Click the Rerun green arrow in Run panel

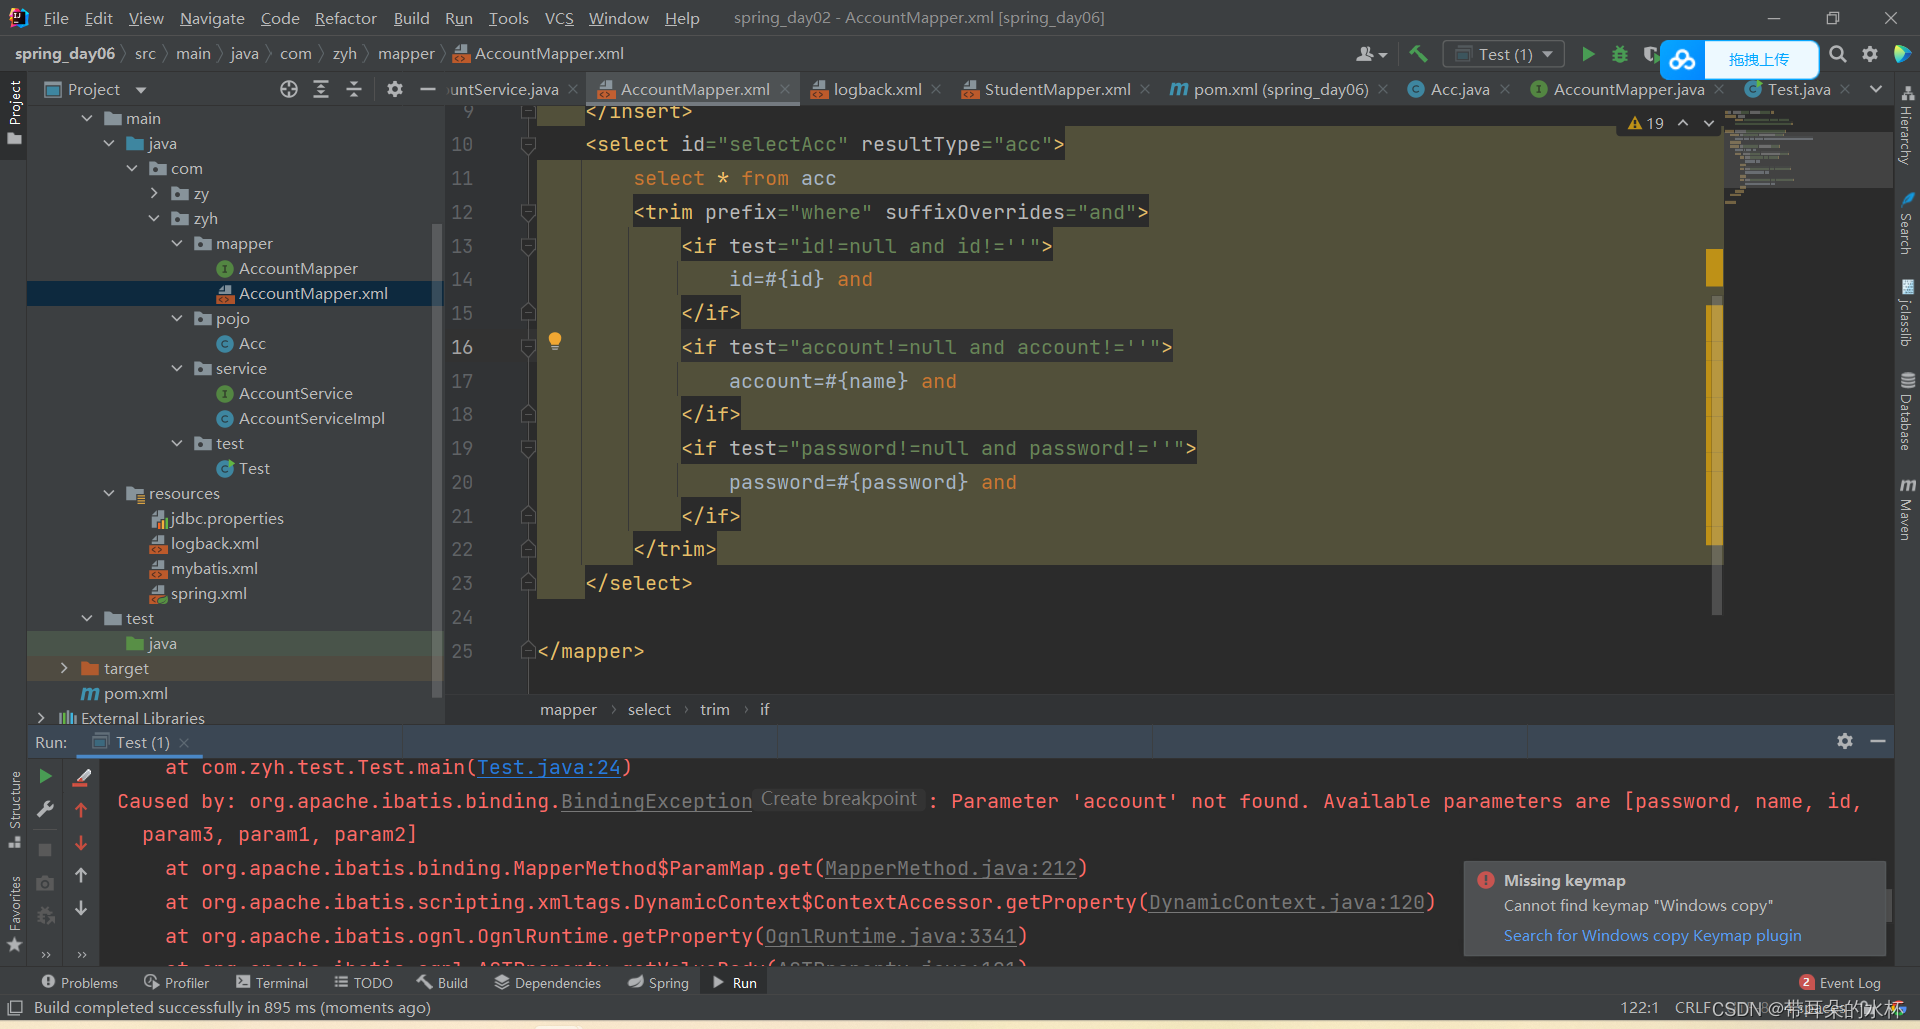point(44,775)
